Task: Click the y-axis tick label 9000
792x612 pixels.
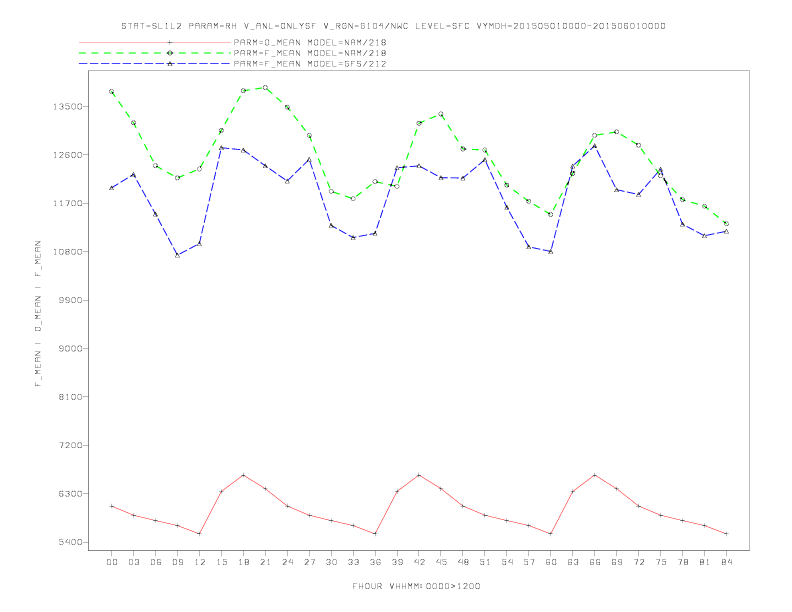Action: coord(70,348)
